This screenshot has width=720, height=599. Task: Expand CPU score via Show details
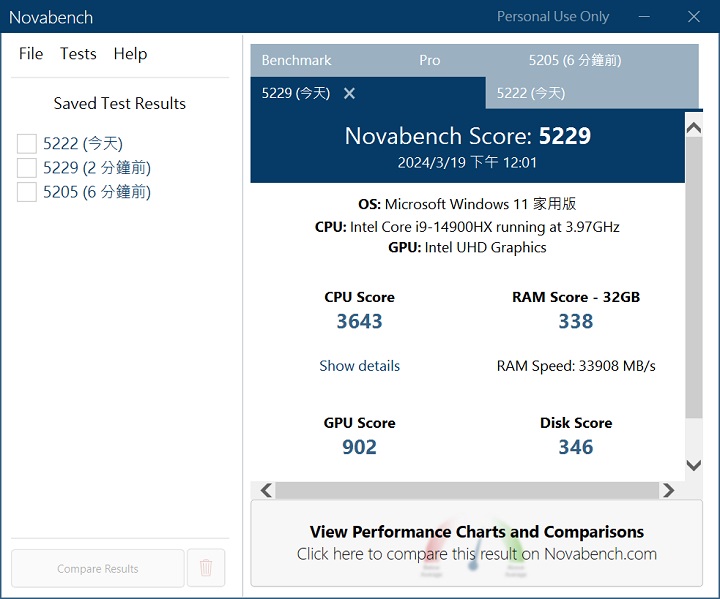pos(359,366)
